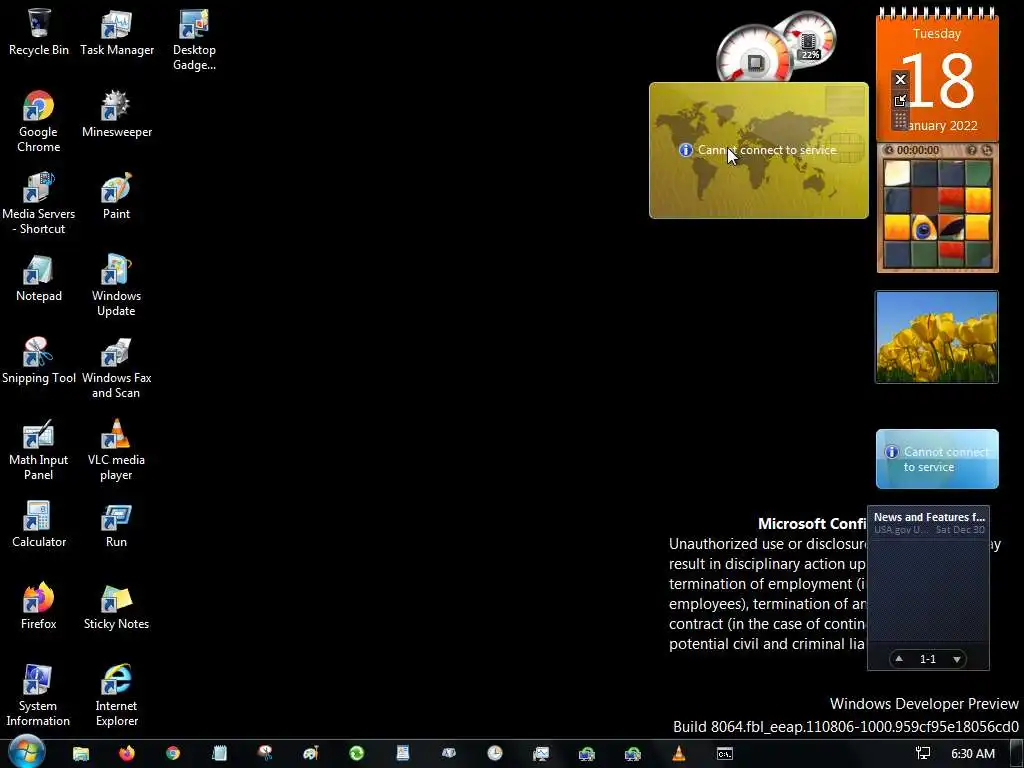Open the Task Manager shortcut

pos(117,33)
